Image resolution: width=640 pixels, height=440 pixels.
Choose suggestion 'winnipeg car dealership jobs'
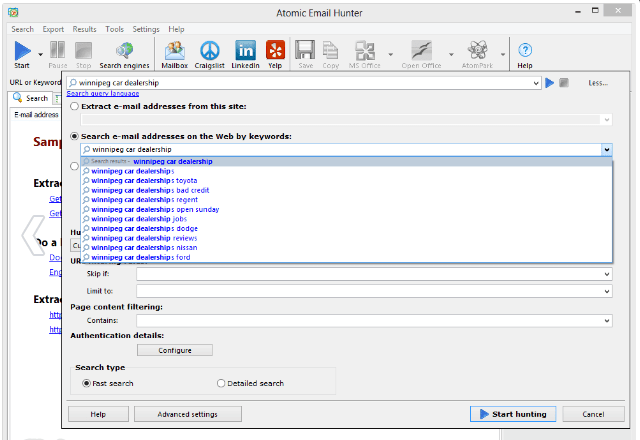(347, 219)
